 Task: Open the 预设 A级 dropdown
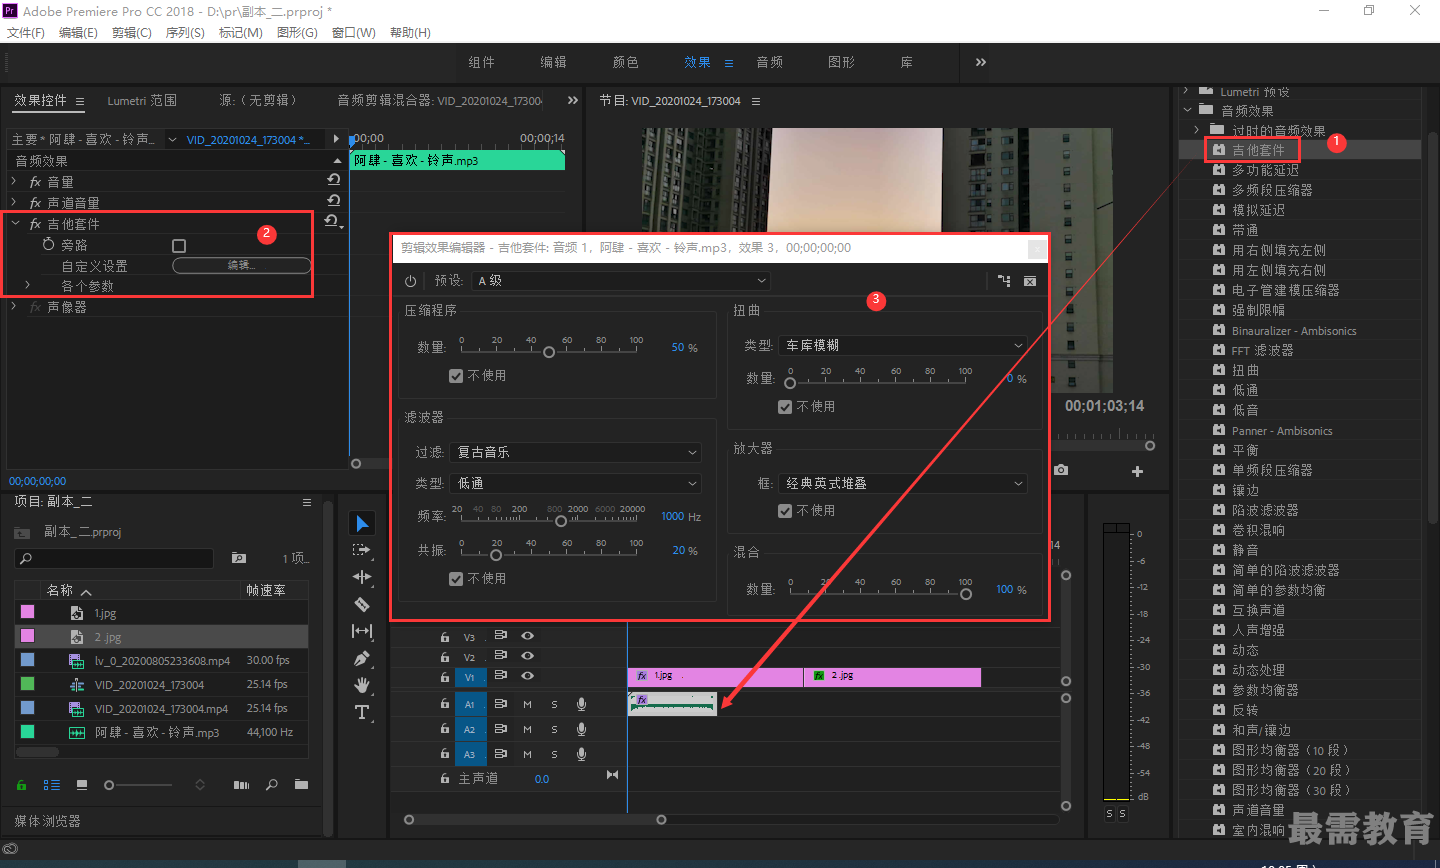[622, 281]
